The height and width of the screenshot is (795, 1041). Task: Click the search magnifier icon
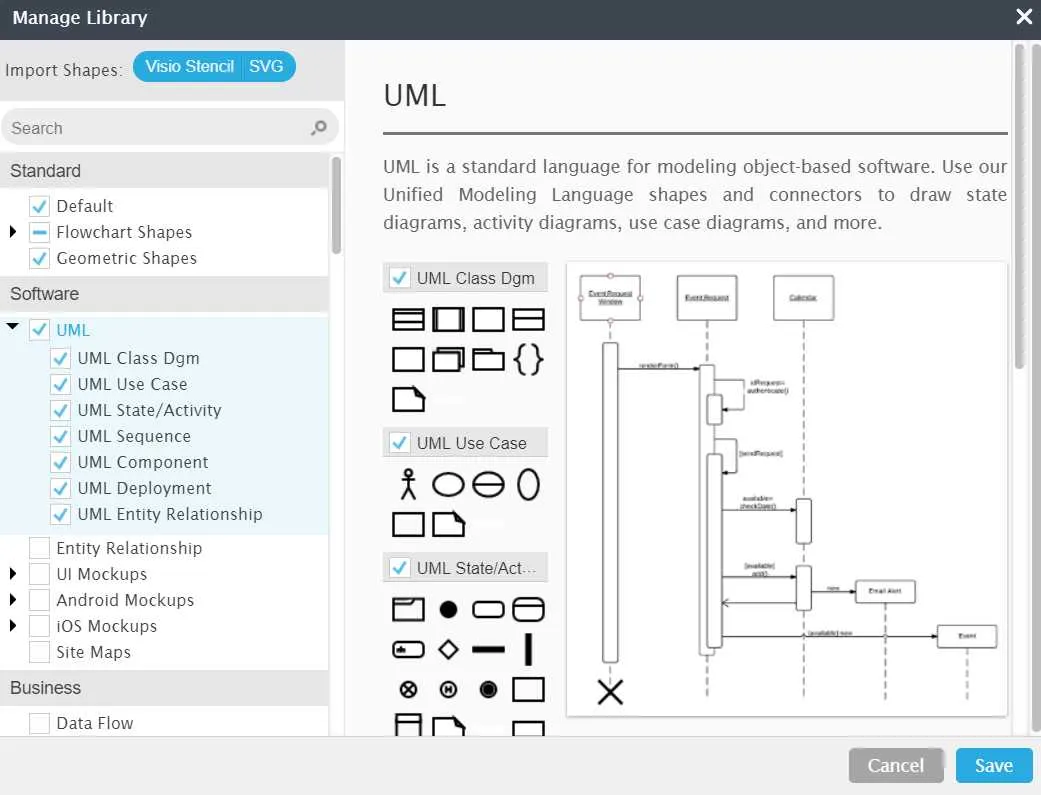[x=319, y=127]
